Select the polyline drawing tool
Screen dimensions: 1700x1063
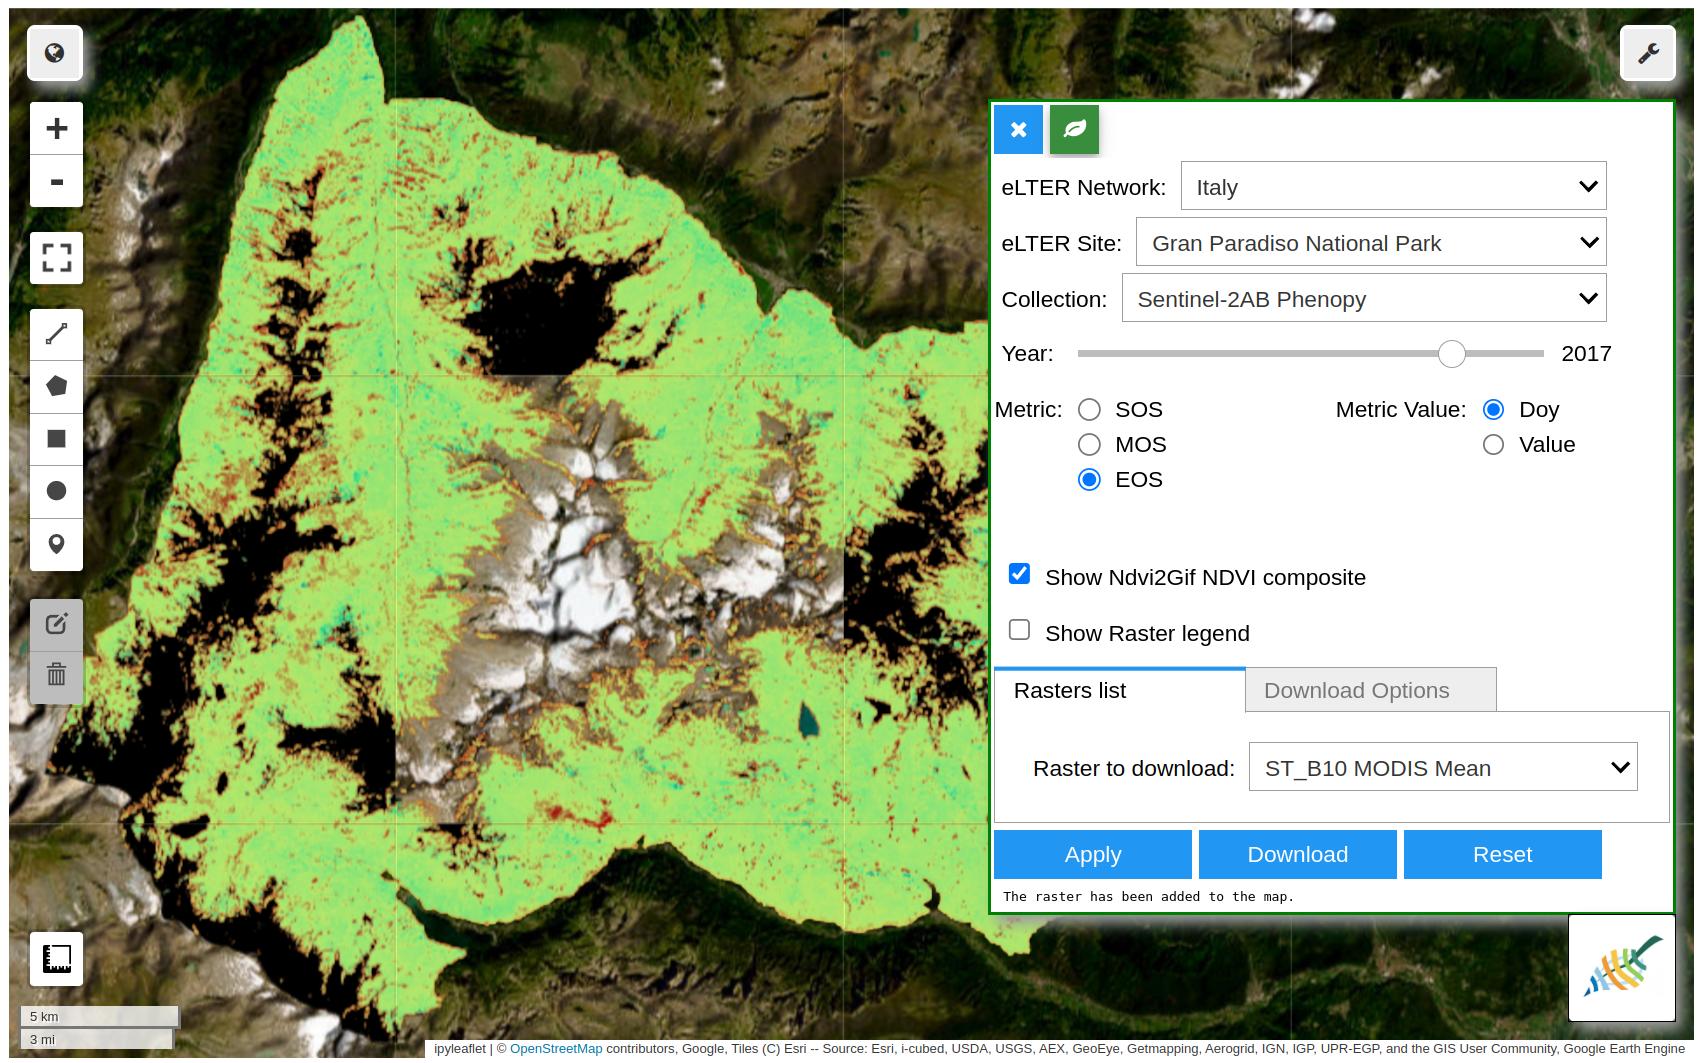point(56,333)
